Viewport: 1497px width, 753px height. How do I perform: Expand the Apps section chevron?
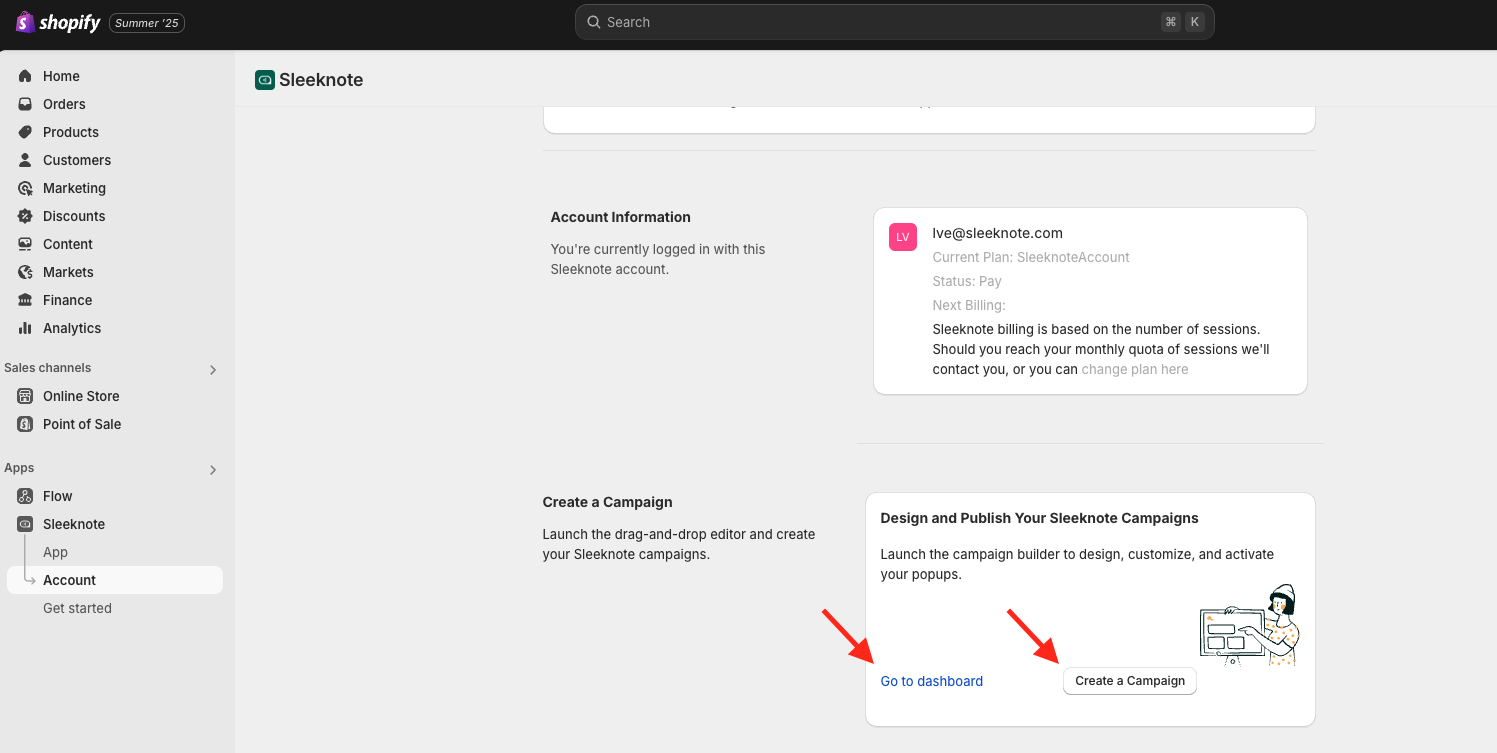(212, 469)
